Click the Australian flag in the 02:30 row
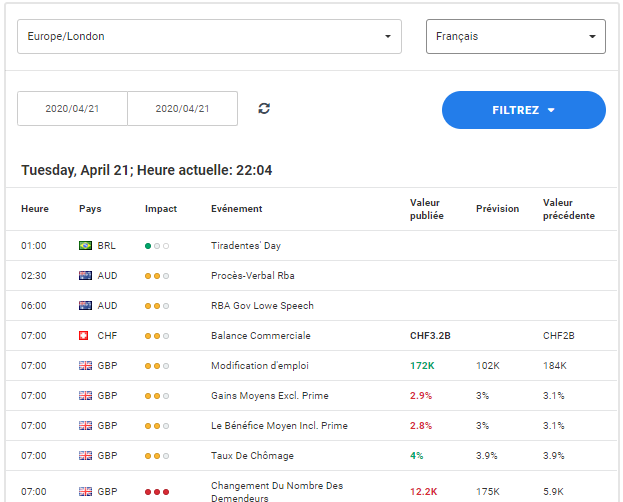This screenshot has height=502, width=623. coord(85,276)
